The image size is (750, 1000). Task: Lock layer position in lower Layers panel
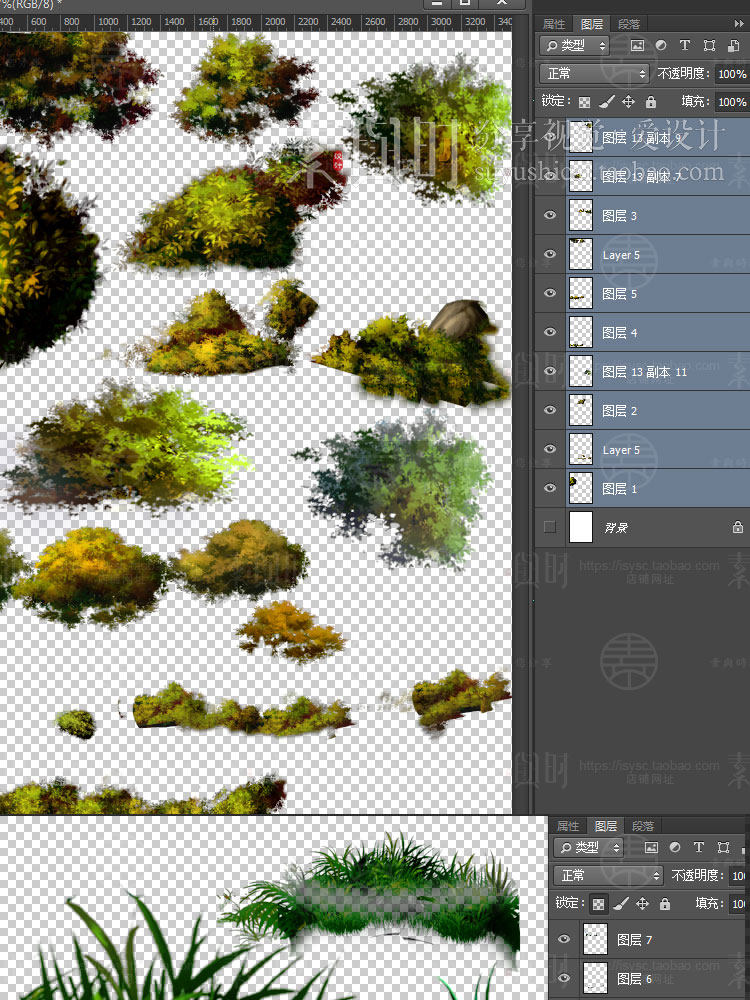[643, 903]
